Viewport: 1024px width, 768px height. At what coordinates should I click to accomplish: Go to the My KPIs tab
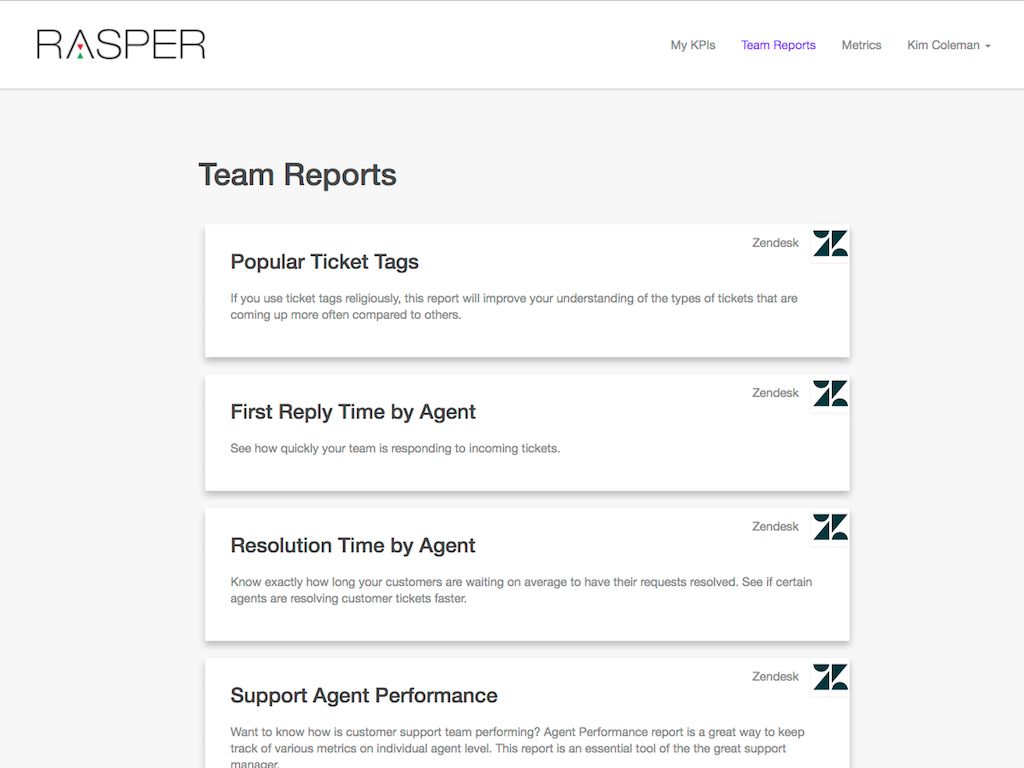[x=693, y=45]
